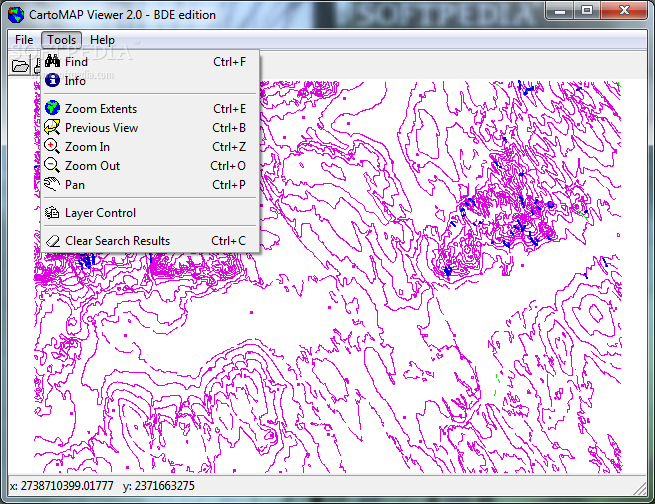Click the Layer Control icon
The width and height of the screenshot is (655, 504).
tap(52, 213)
